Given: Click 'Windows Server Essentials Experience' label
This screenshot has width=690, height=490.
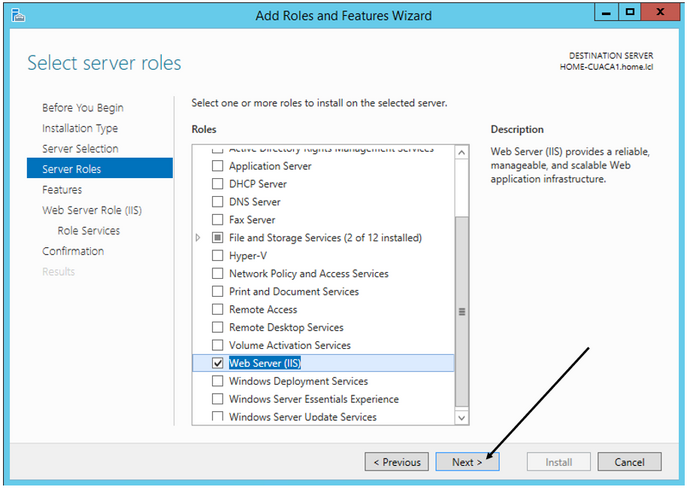Looking at the screenshot, I should [314, 399].
